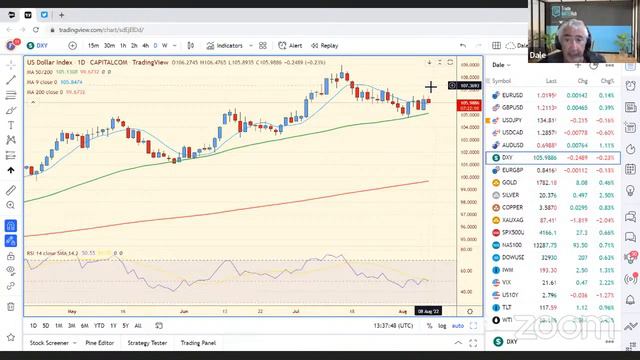Open favorites star in left toolbar

pyautogui.click(x=11, y=337)
